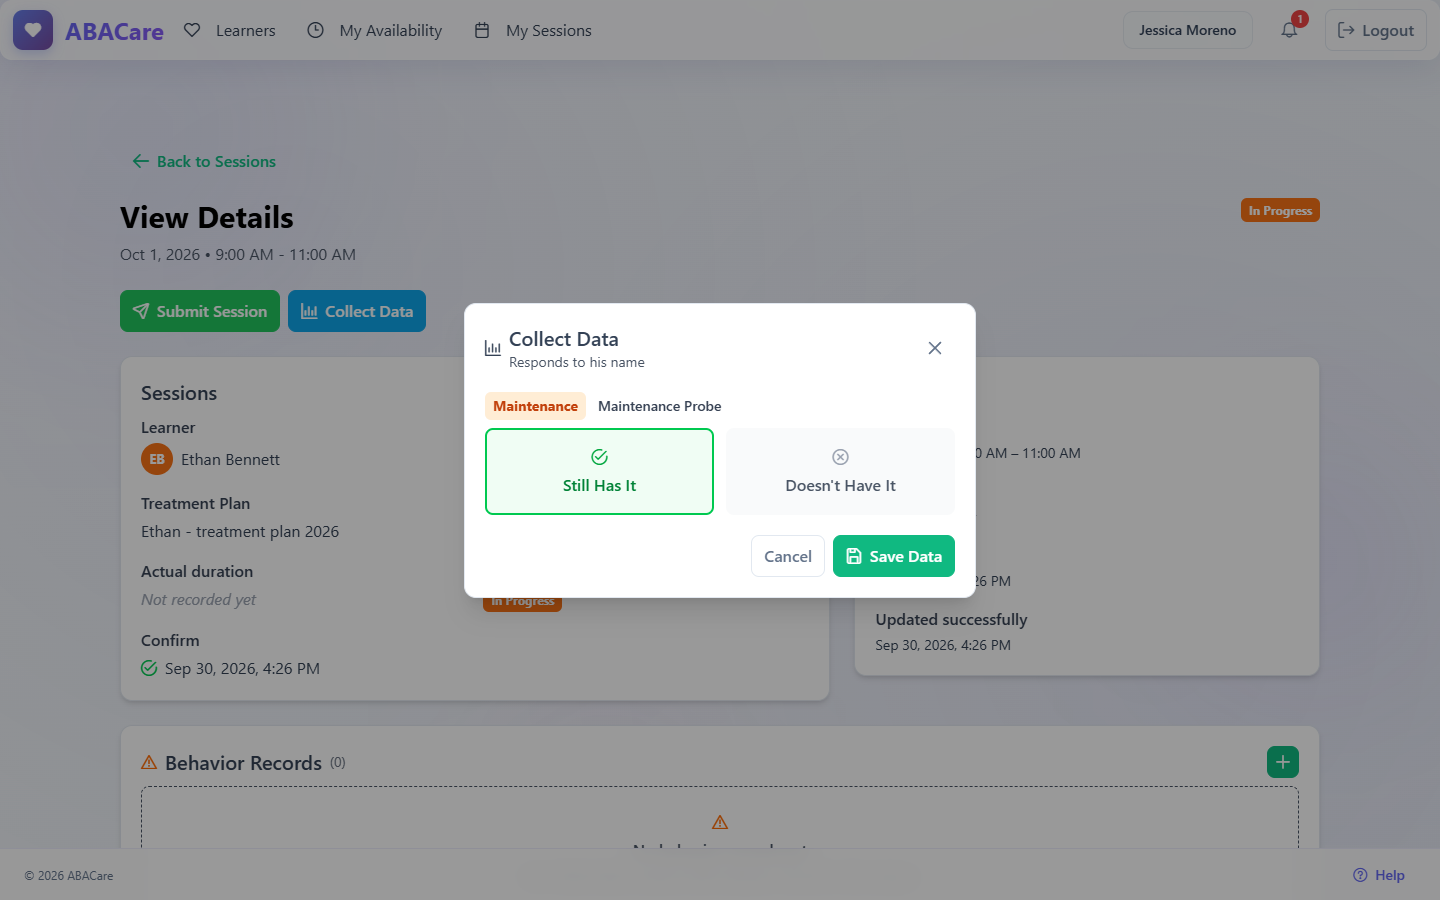Open the Help link in footer
The width and height of the screenshot is (1440, 900).
click(1379, 875)
